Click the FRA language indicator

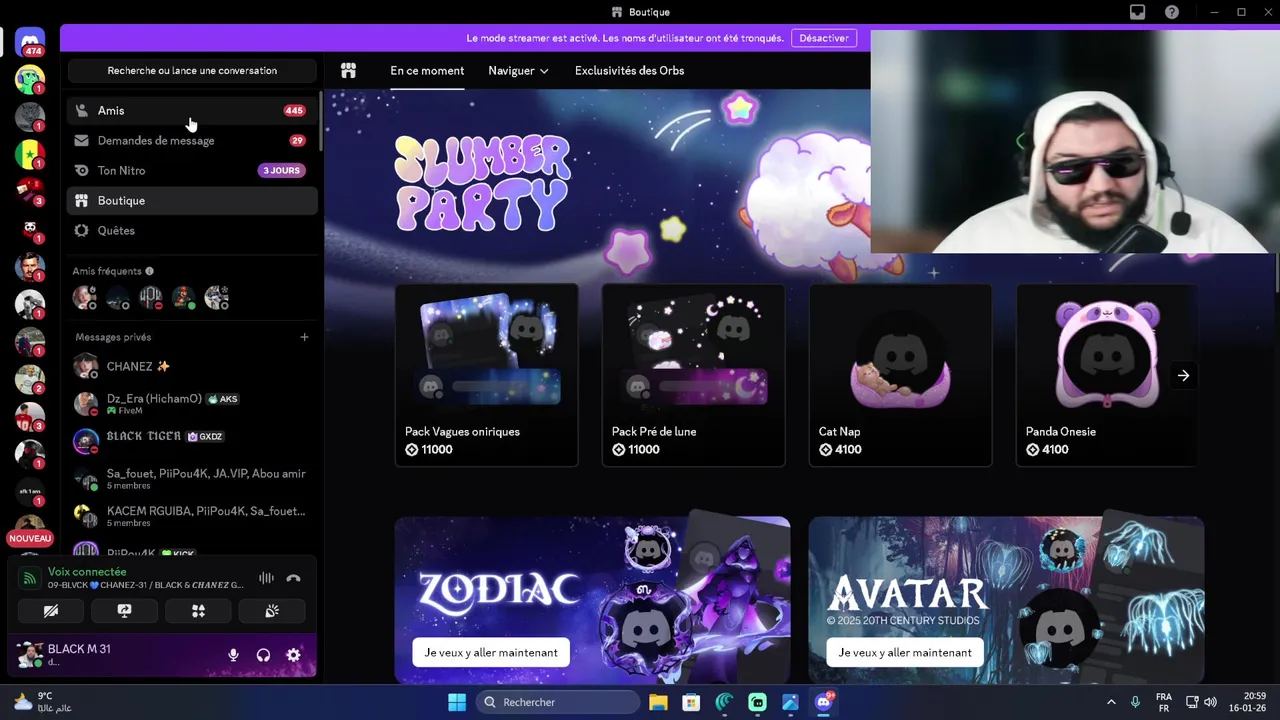point(1164,702)
